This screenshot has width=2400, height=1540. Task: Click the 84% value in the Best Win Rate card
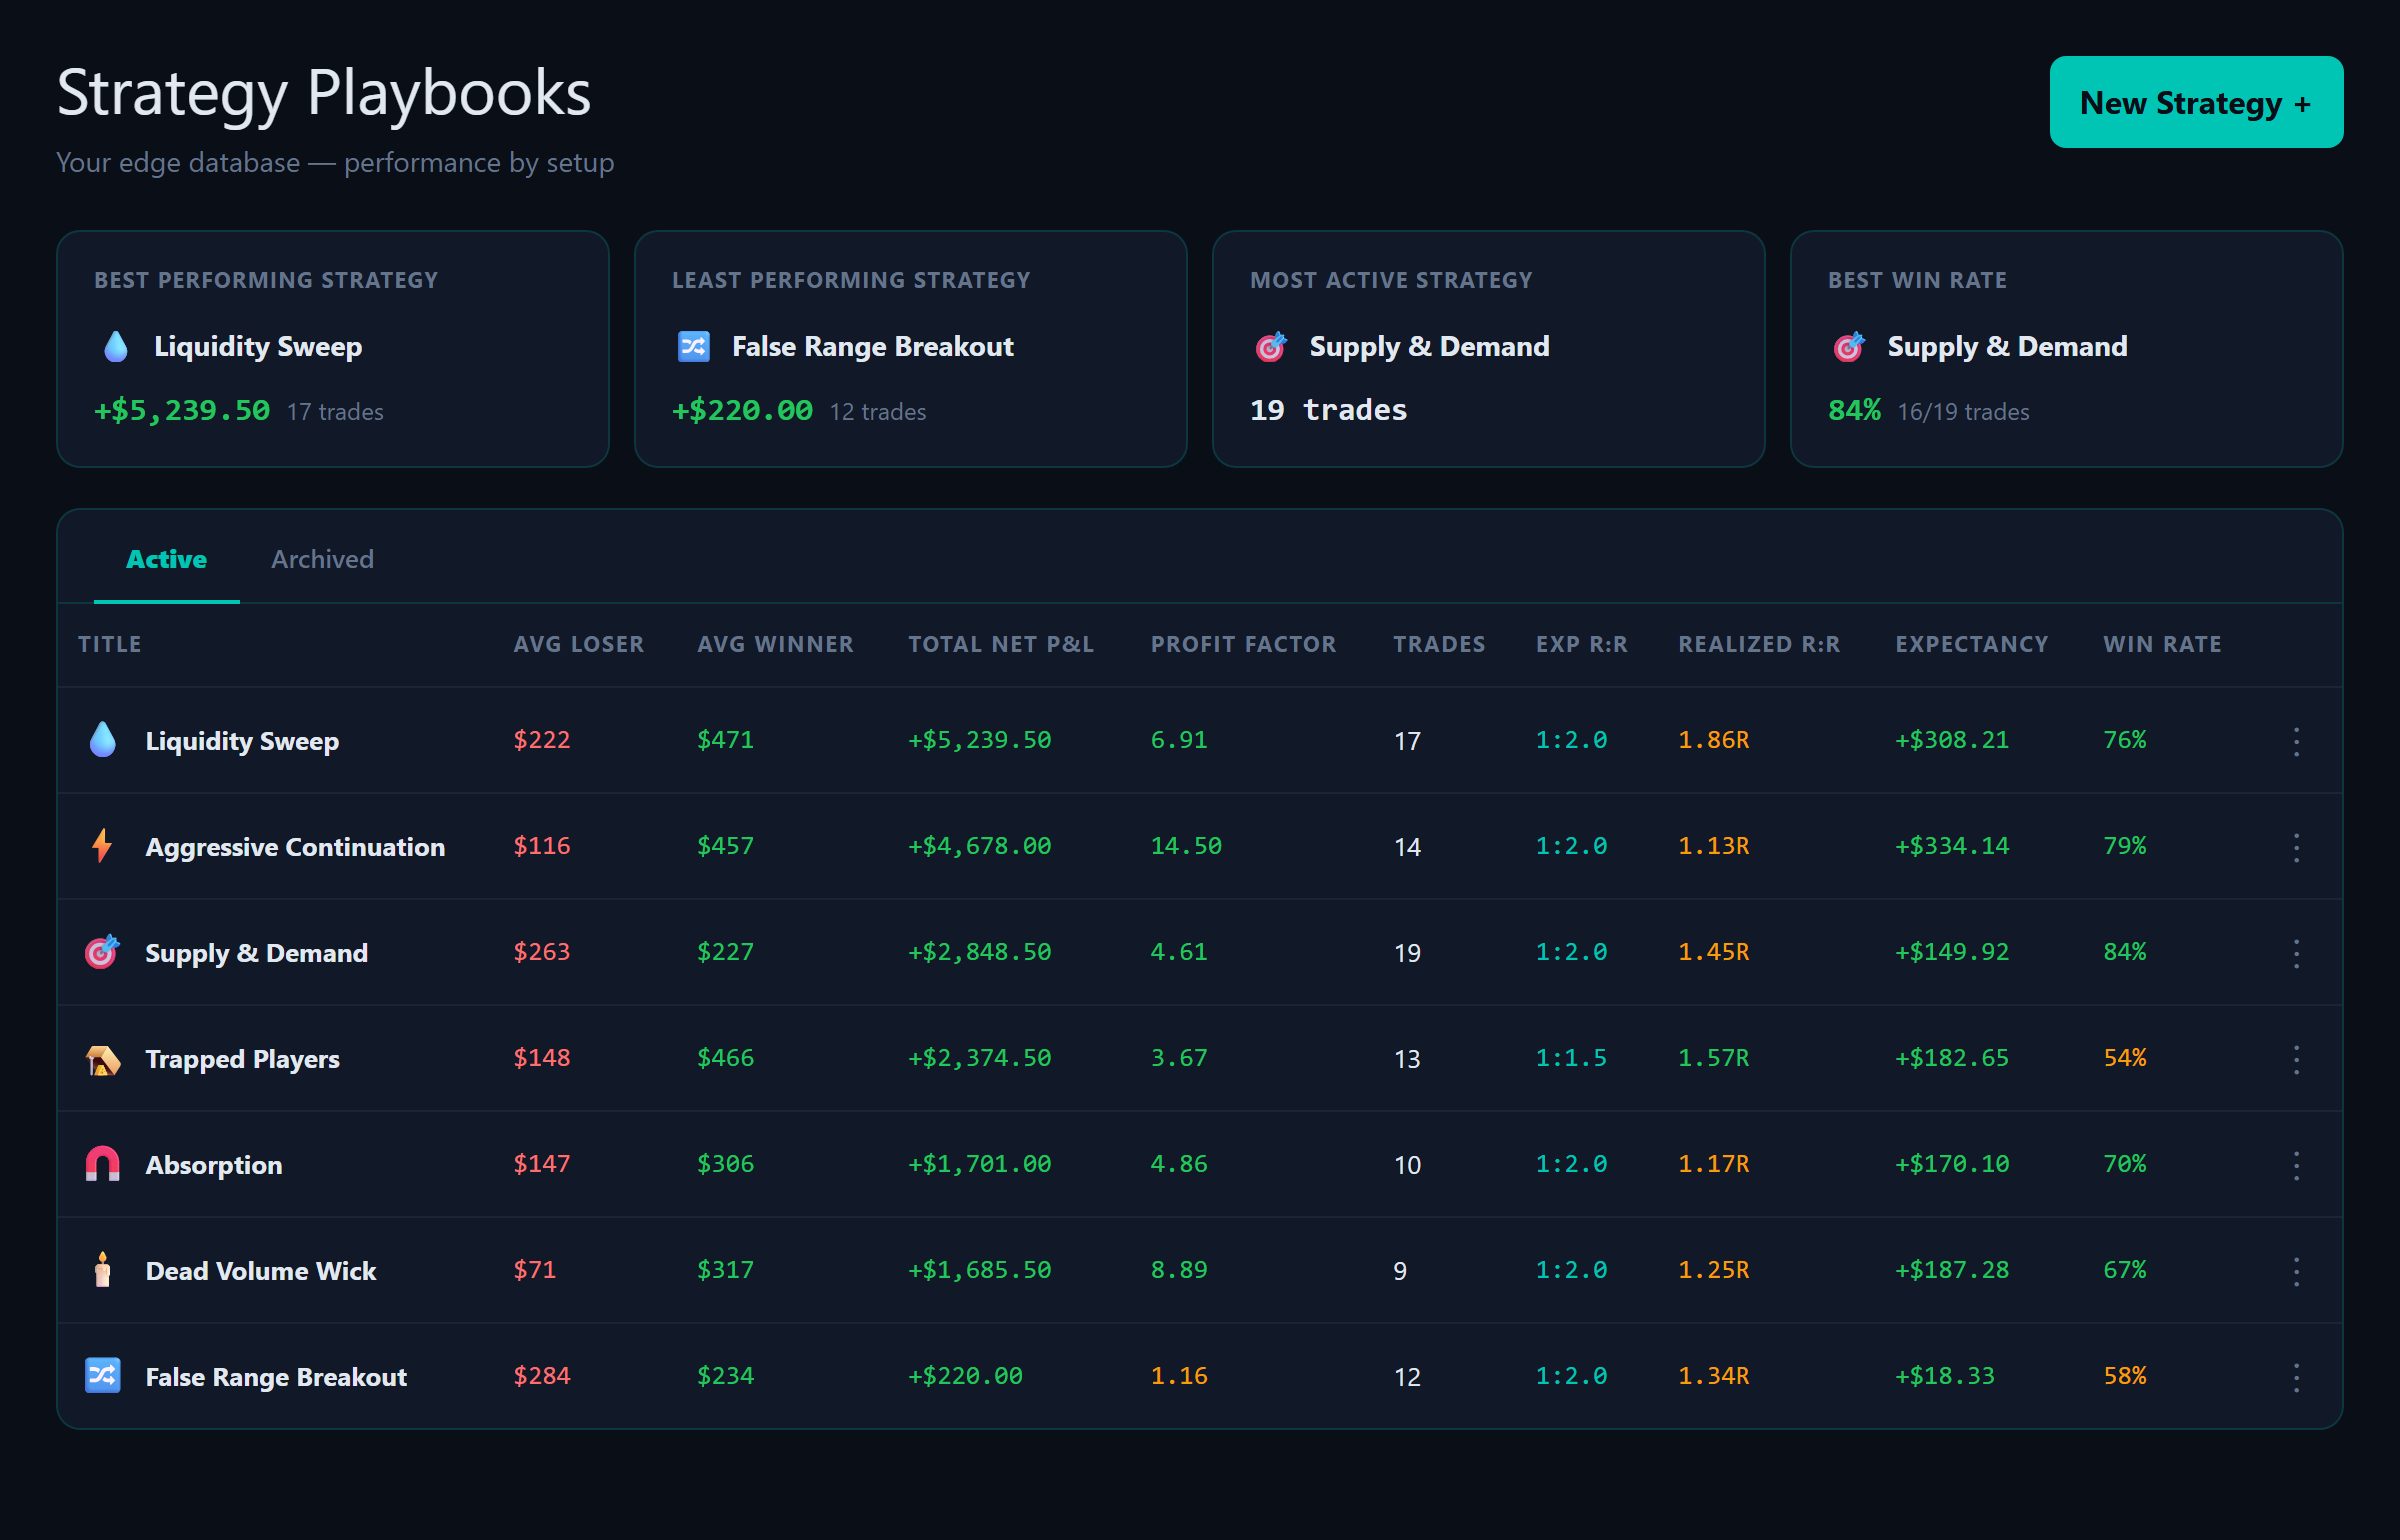[x=1854, y=410]
